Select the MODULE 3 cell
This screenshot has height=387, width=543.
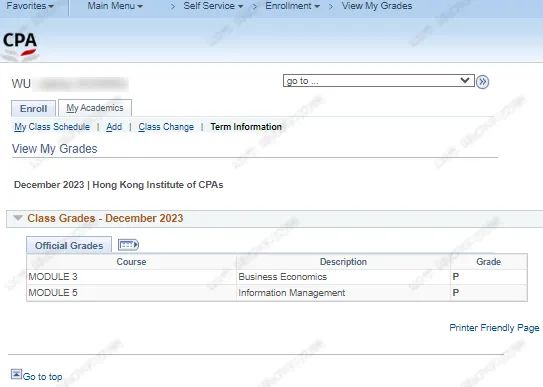pos(131,277)
